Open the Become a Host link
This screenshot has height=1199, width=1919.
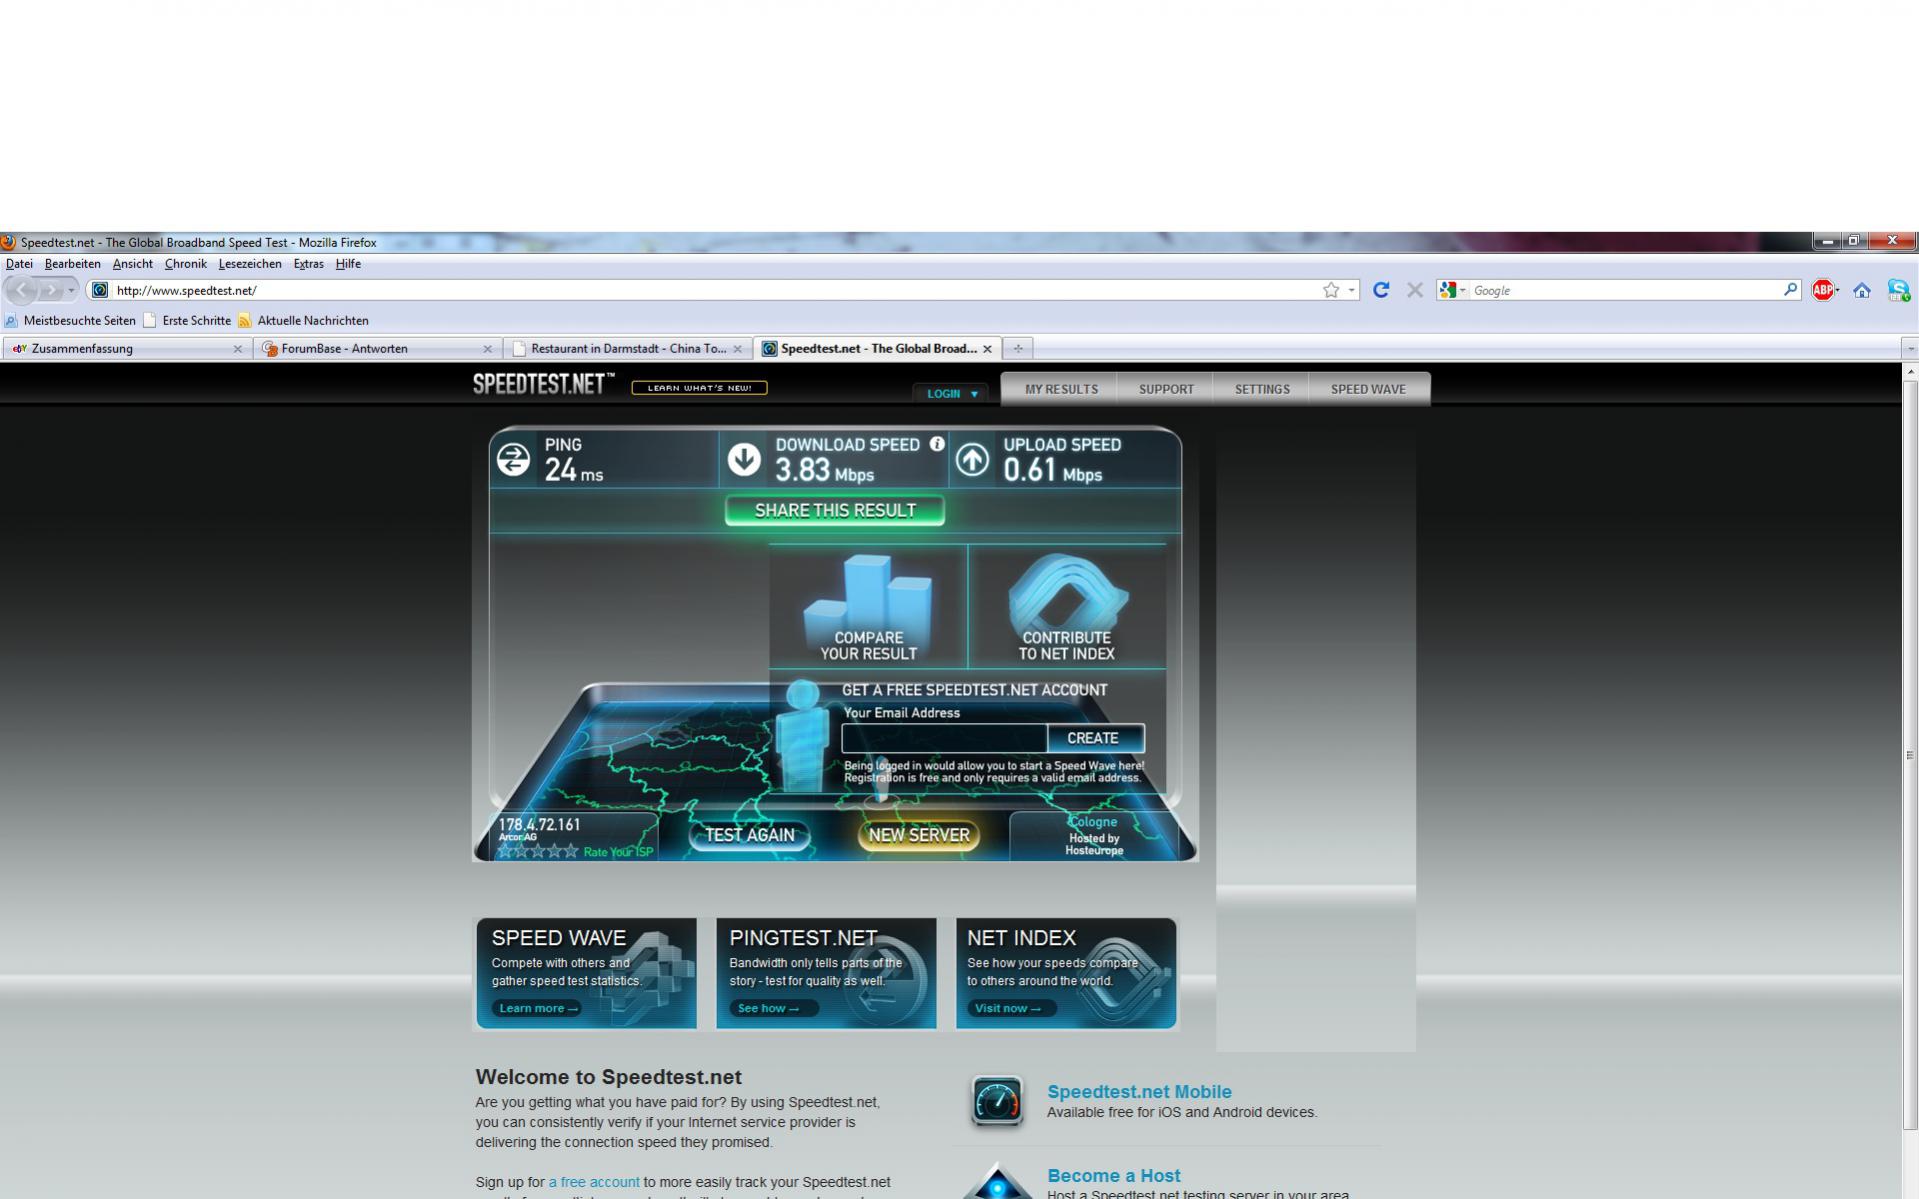pyautogui.click(x=1113, y=1176)
